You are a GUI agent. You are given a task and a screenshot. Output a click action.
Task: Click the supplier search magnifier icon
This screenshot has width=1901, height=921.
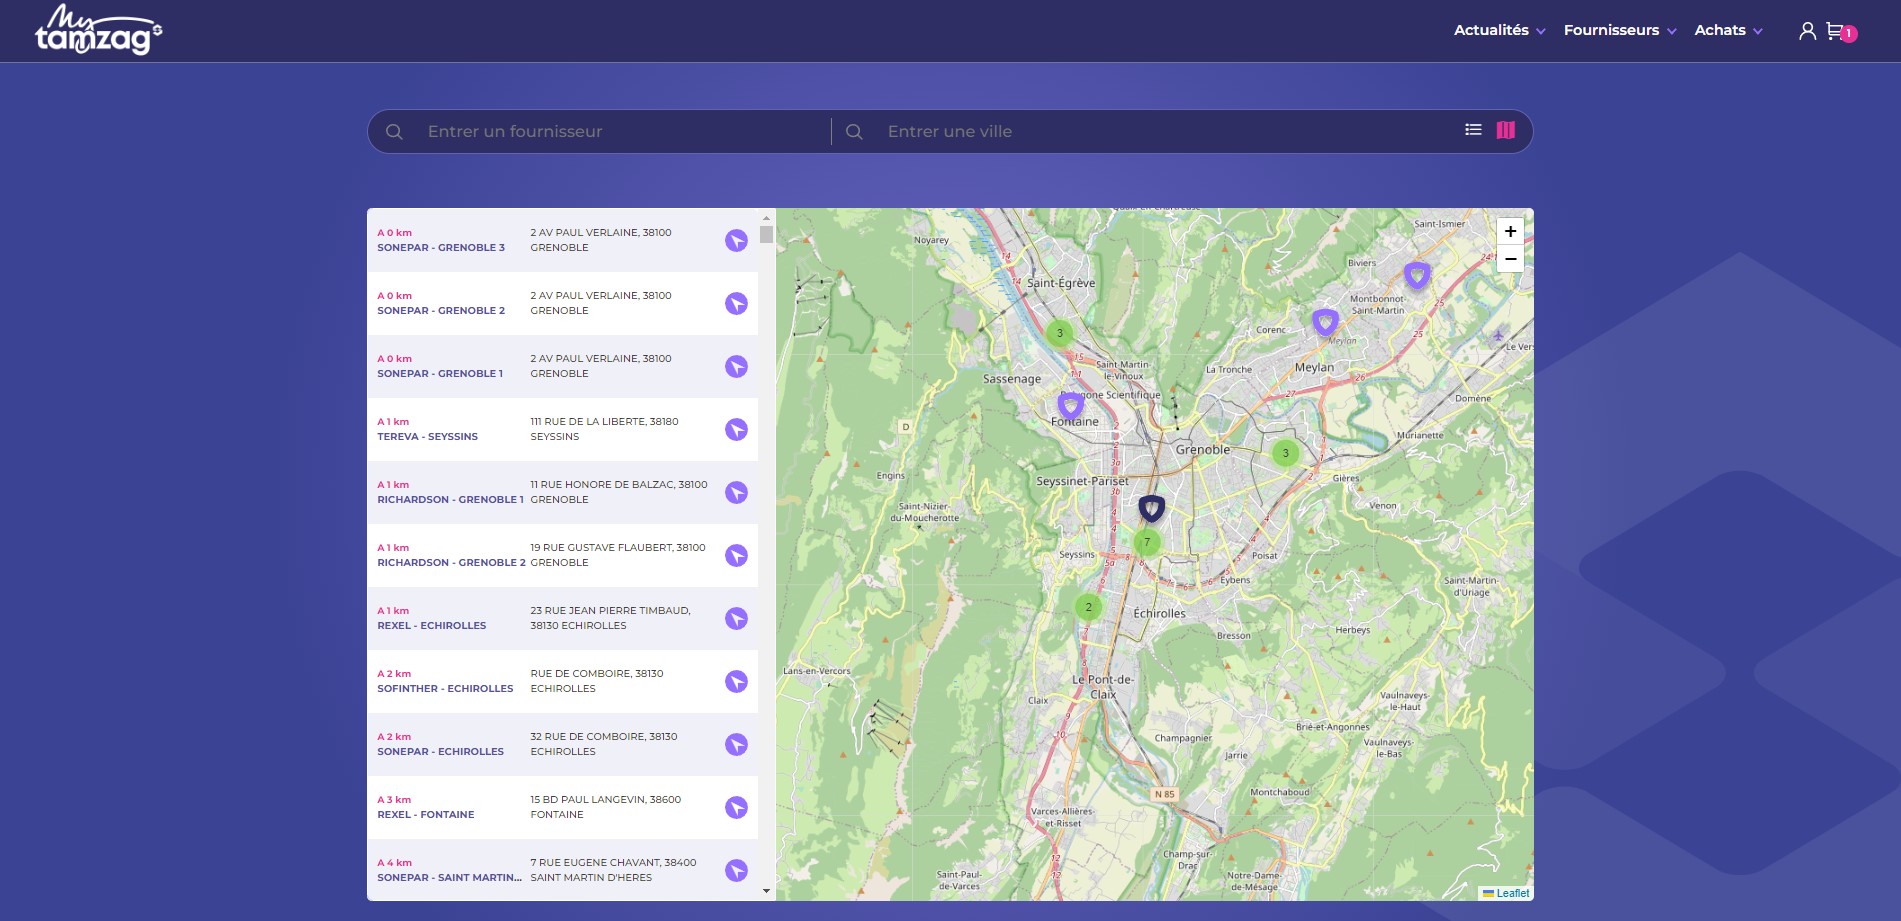(394, 132)
